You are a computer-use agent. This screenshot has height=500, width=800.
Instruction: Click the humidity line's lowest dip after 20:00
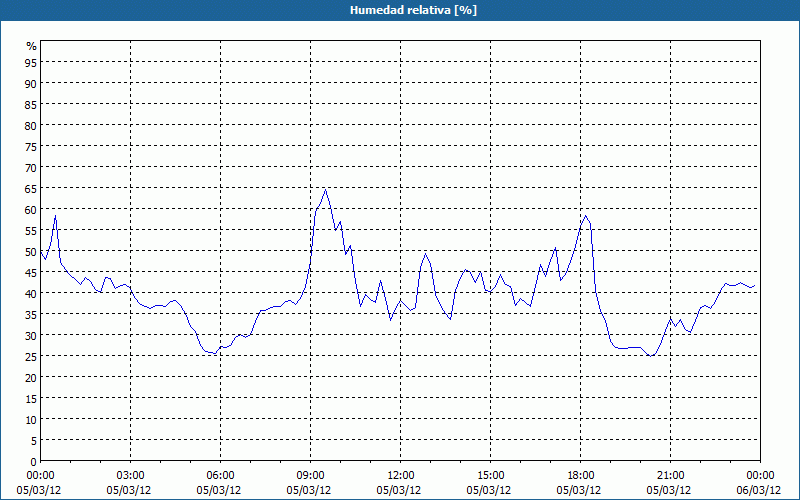point(650,356)
